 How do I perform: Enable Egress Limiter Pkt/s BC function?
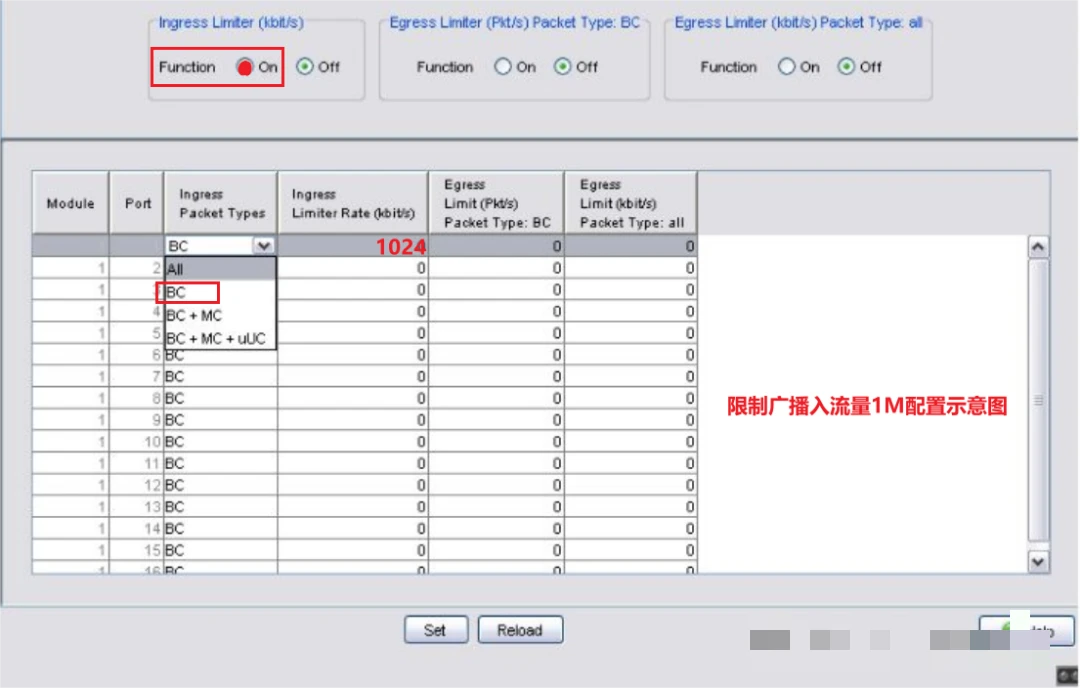[503, 67]
